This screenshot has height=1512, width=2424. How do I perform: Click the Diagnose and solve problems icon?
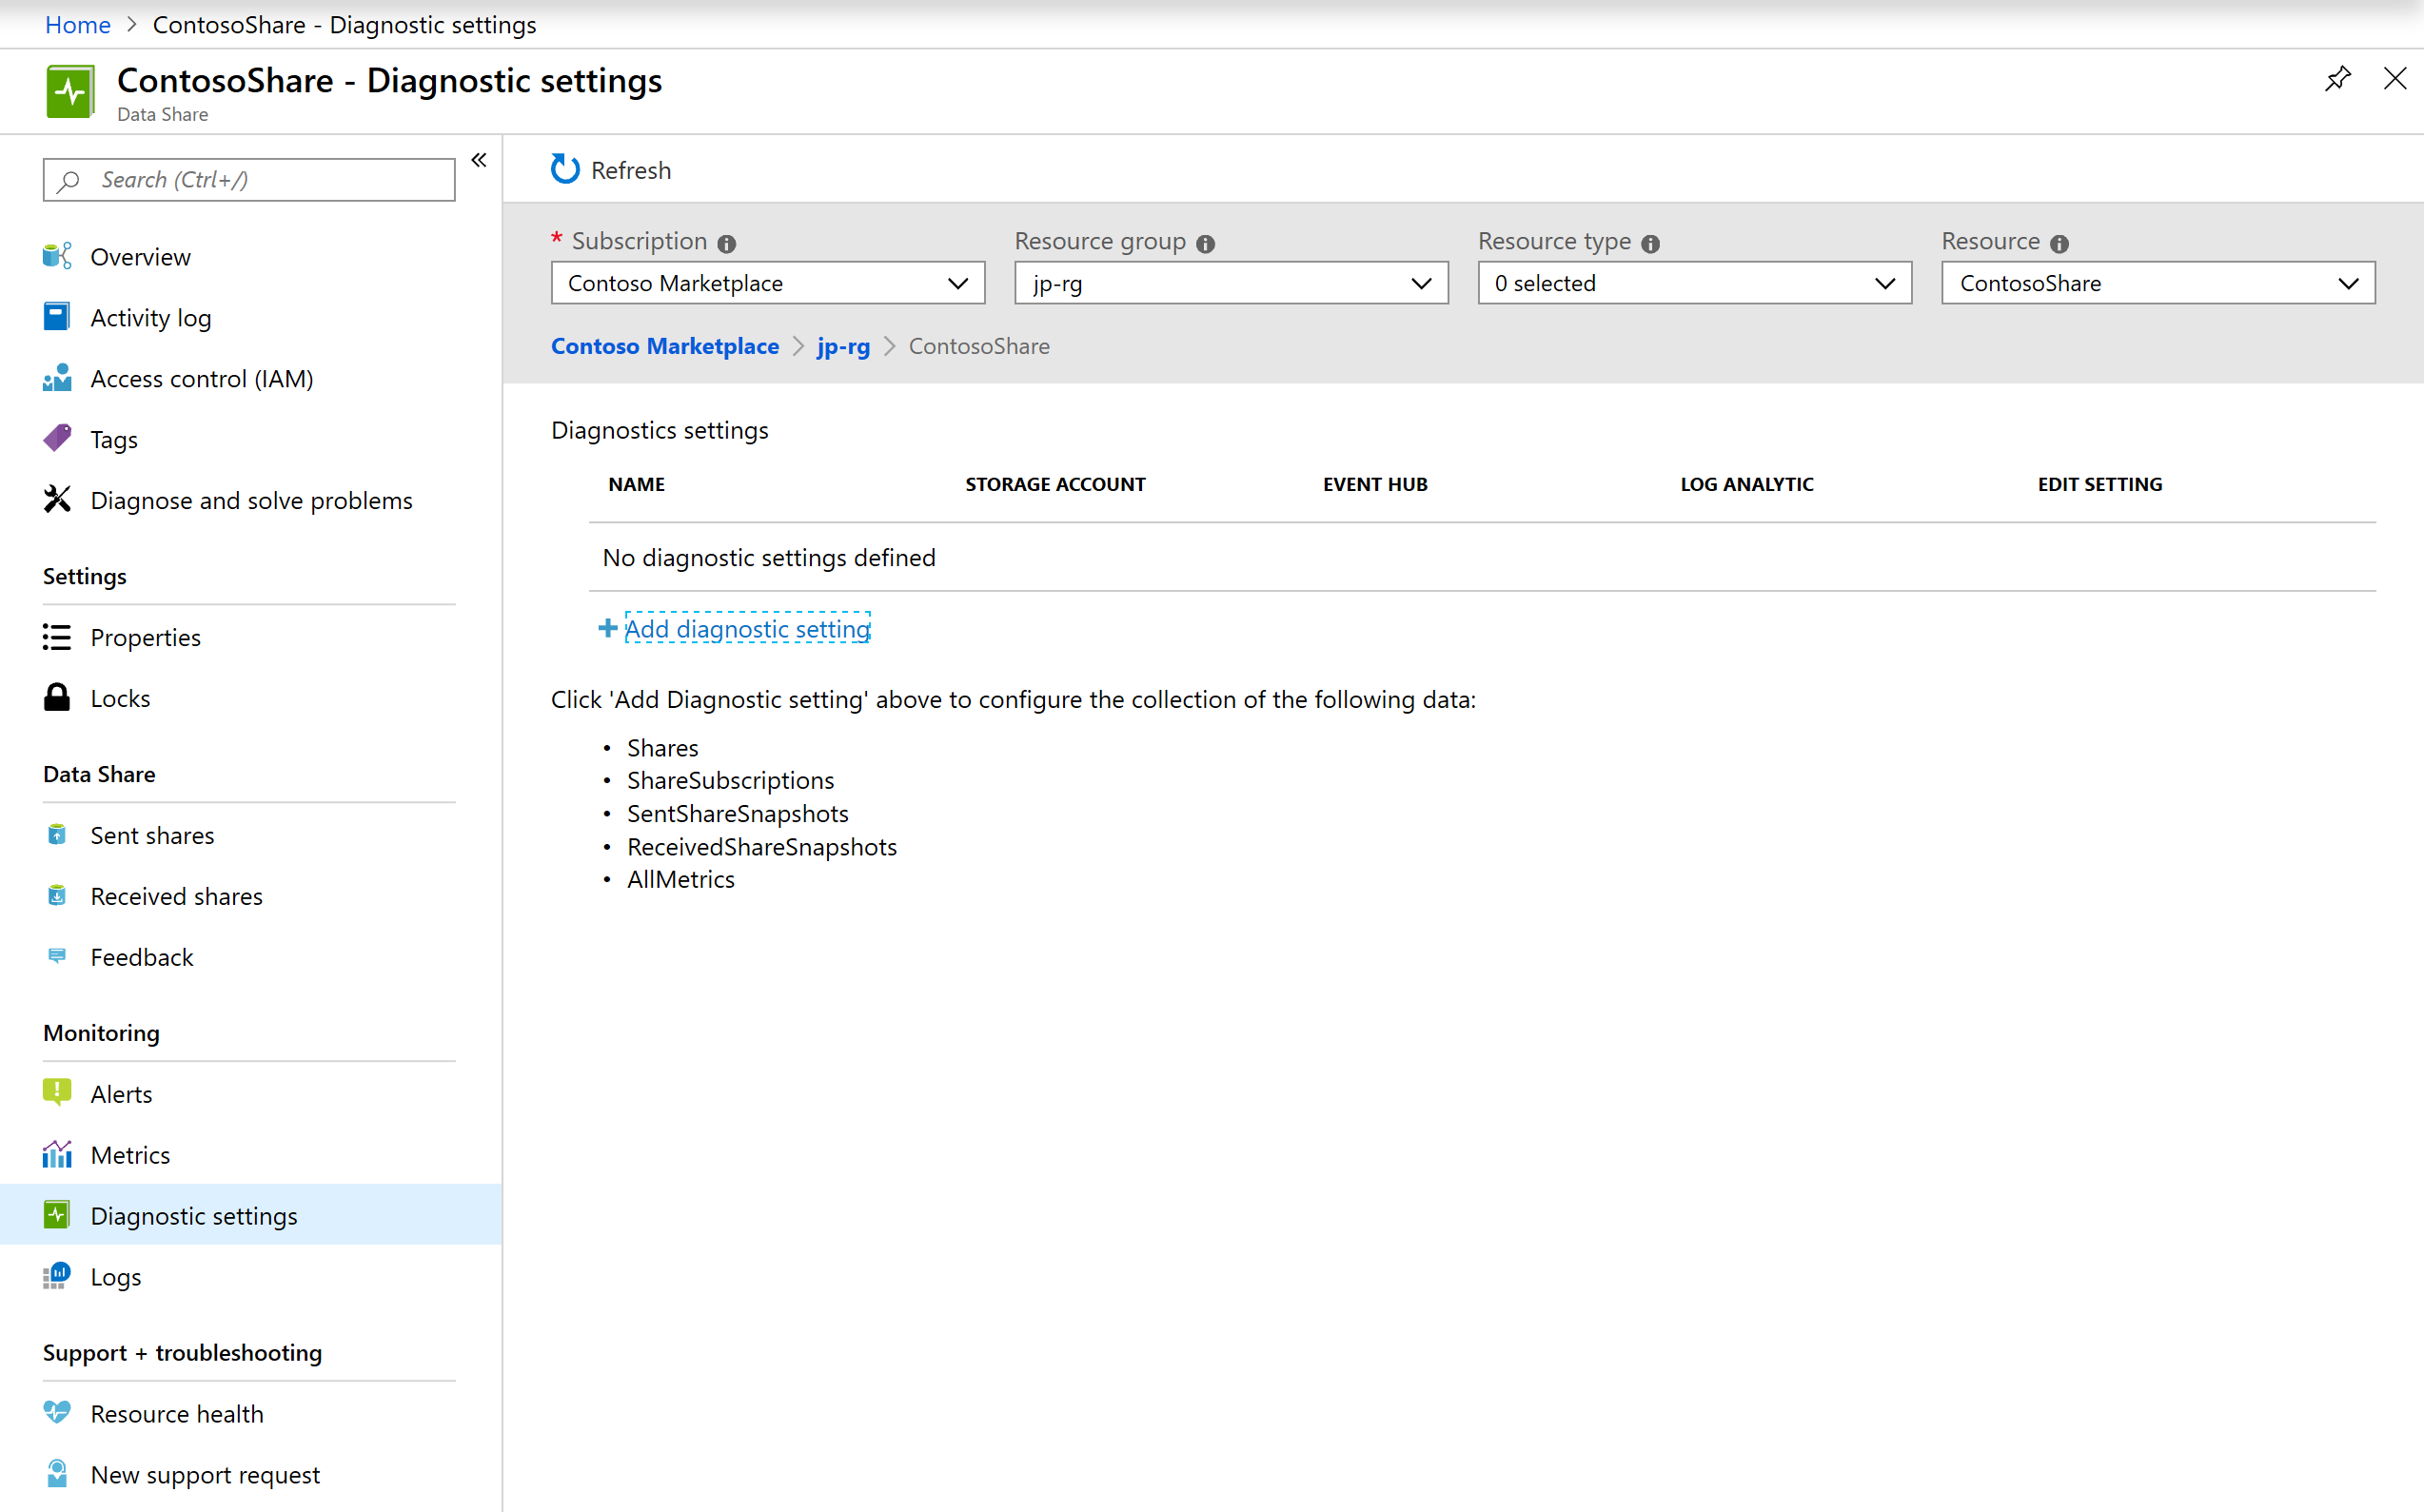[x=56, y=500]
